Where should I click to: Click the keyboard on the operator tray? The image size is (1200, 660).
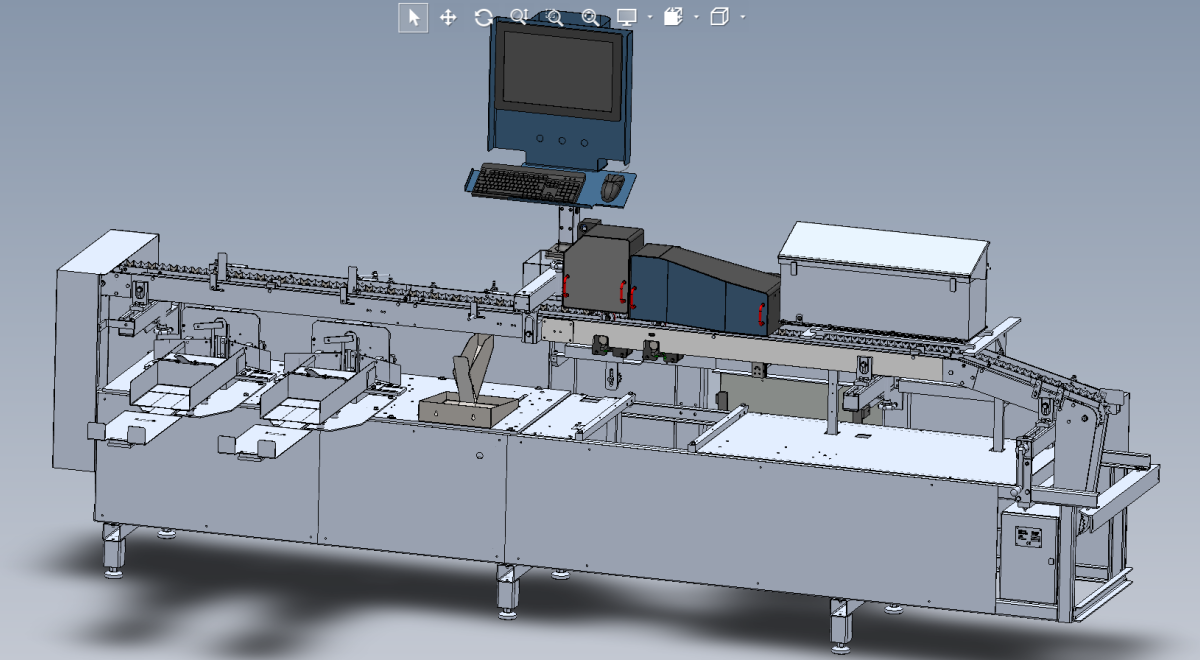tap(528, 183)
